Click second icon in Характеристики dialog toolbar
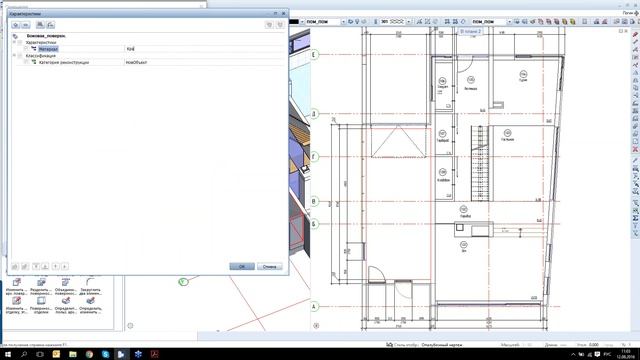Viewport: 640px width, 360px height. point(25,25)
